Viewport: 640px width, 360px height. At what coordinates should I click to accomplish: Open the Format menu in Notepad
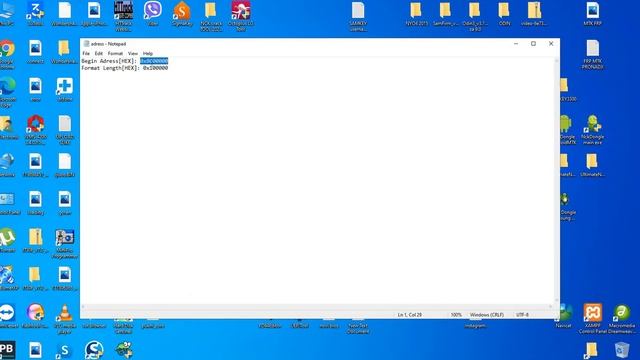coord(115,53)
